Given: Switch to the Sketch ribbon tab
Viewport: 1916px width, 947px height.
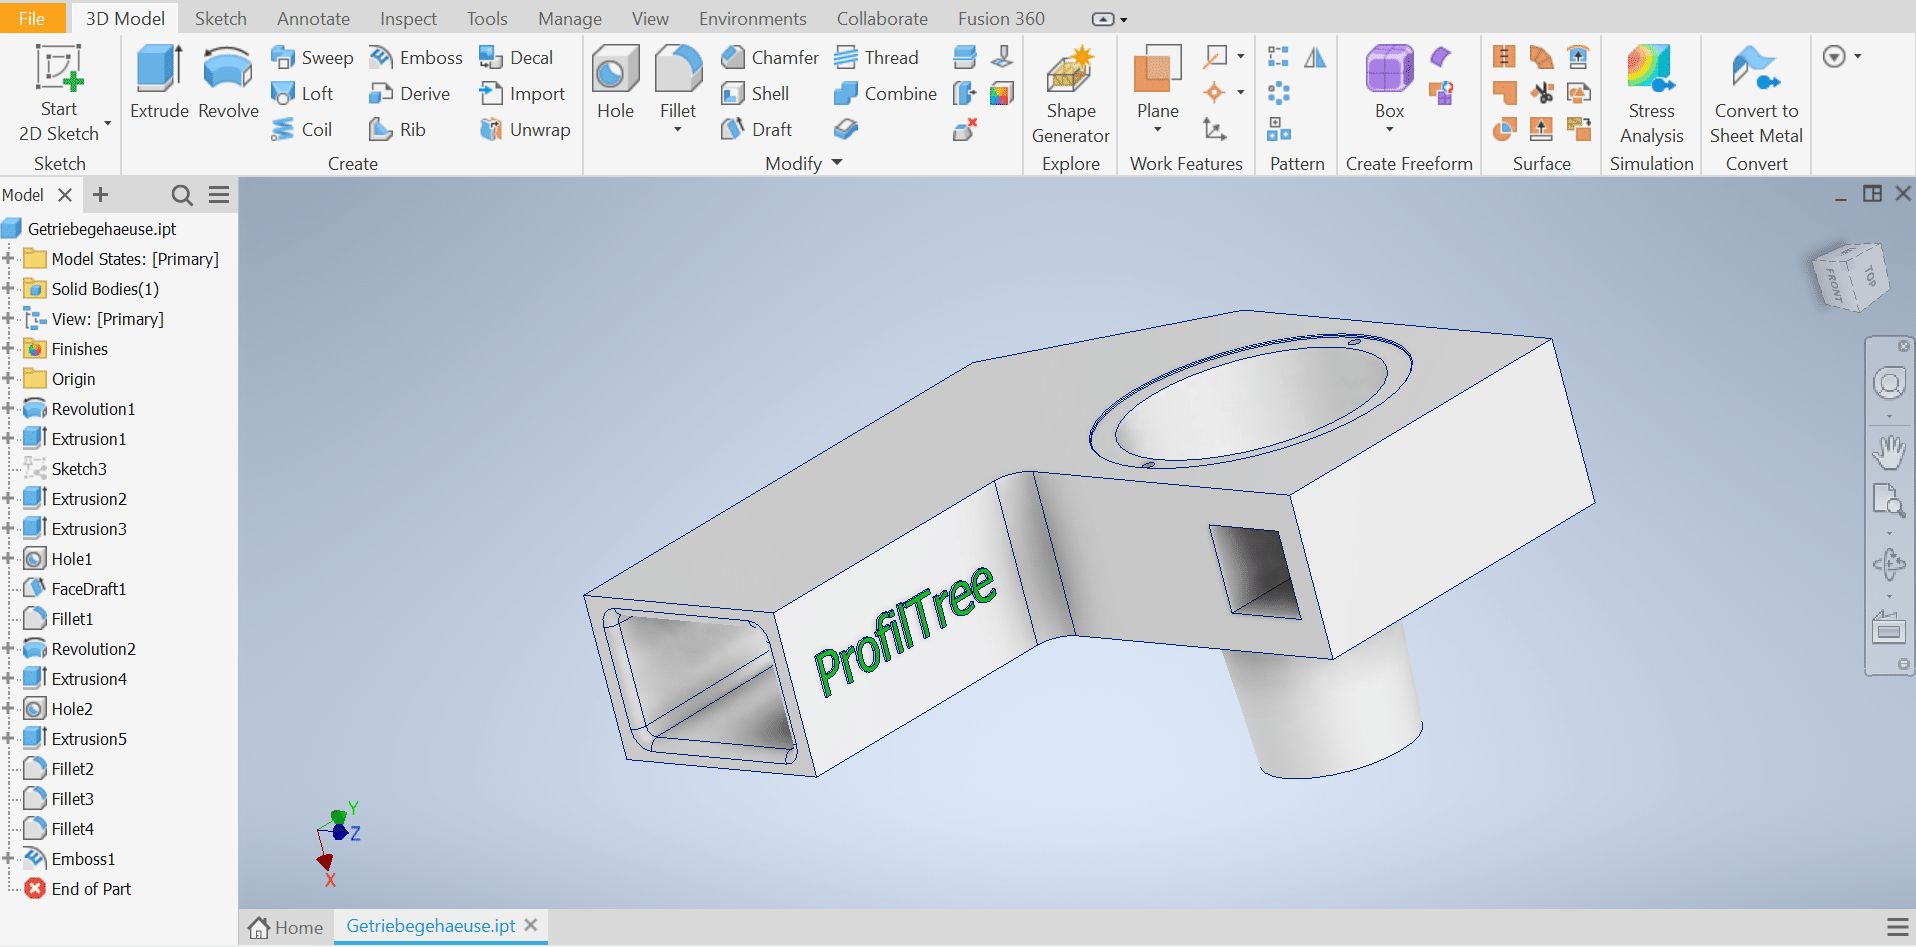Looking at the screenshot, I should [x=221, y=18].
